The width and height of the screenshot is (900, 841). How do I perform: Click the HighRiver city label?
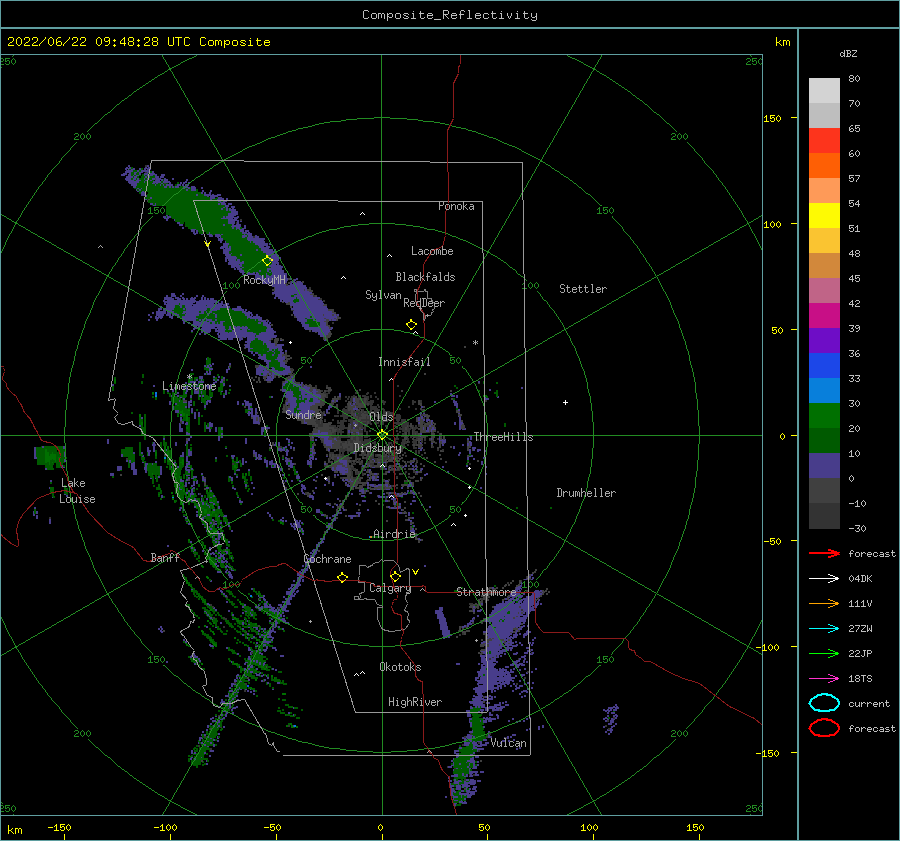tap(415, 702)
